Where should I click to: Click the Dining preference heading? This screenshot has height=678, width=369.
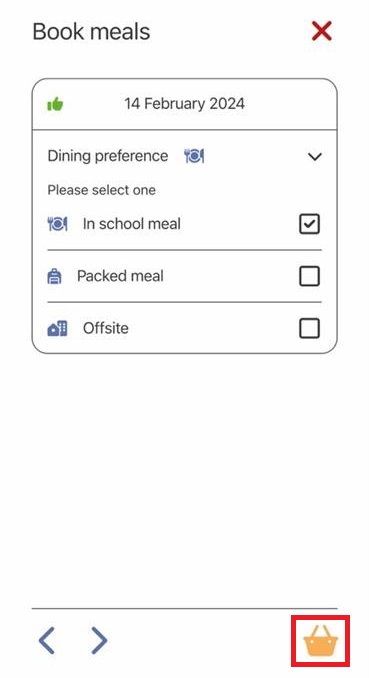(108, 156)
